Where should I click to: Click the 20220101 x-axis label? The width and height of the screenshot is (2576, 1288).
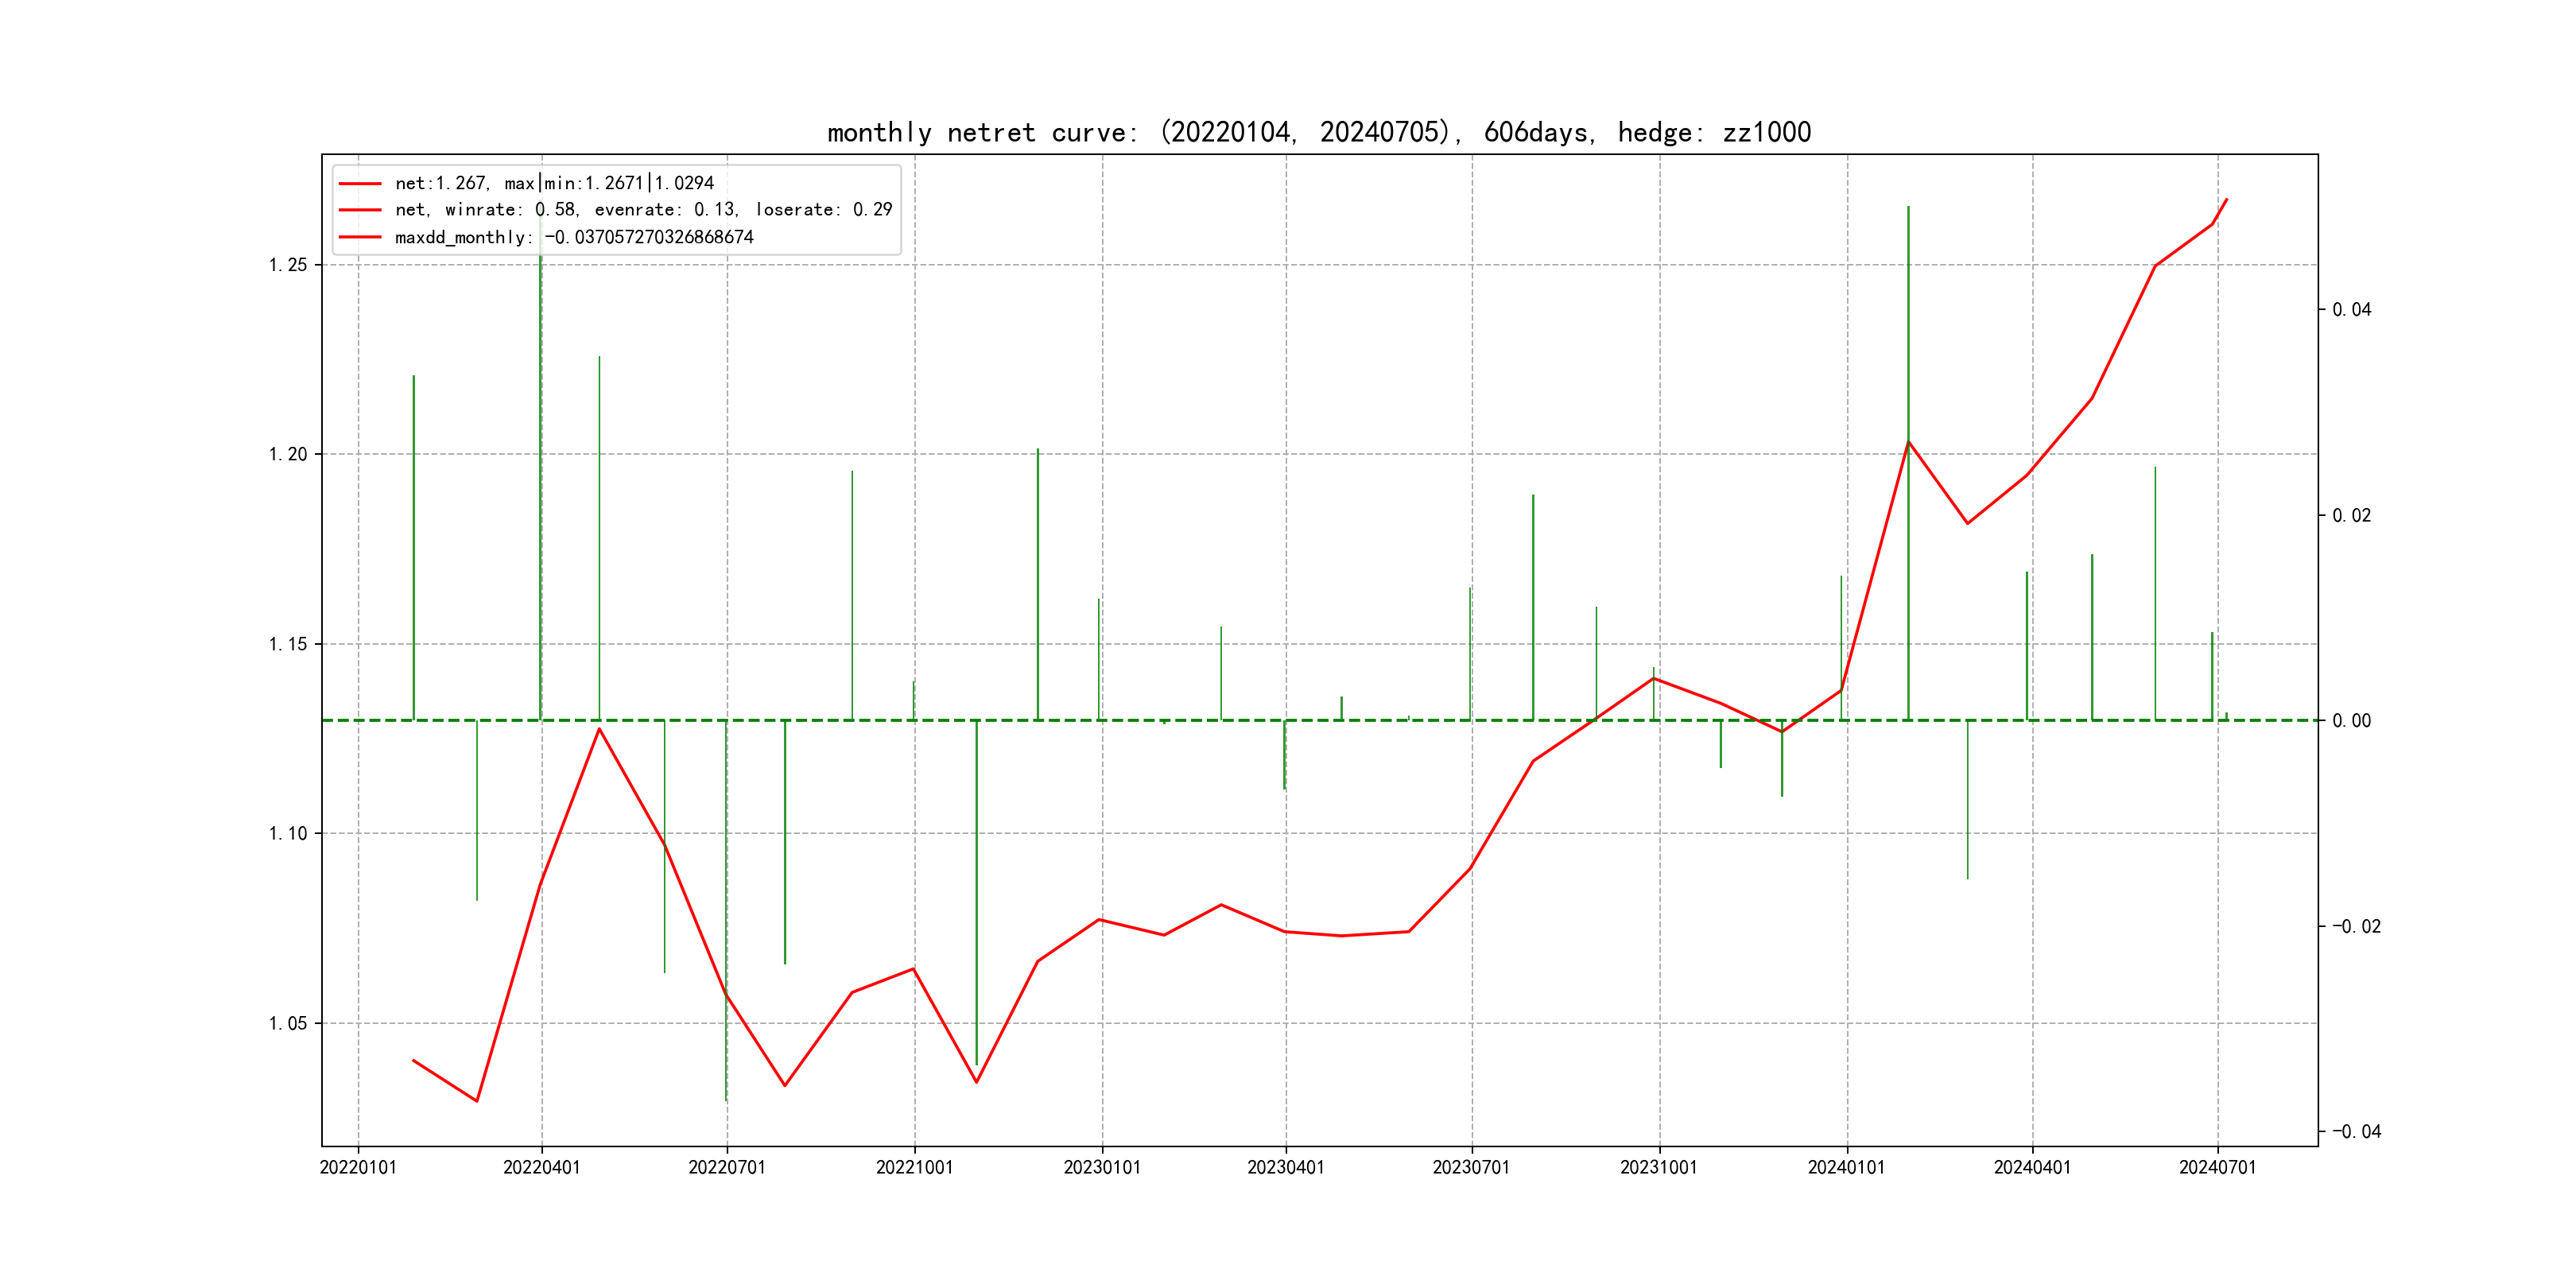[358, 1168]
